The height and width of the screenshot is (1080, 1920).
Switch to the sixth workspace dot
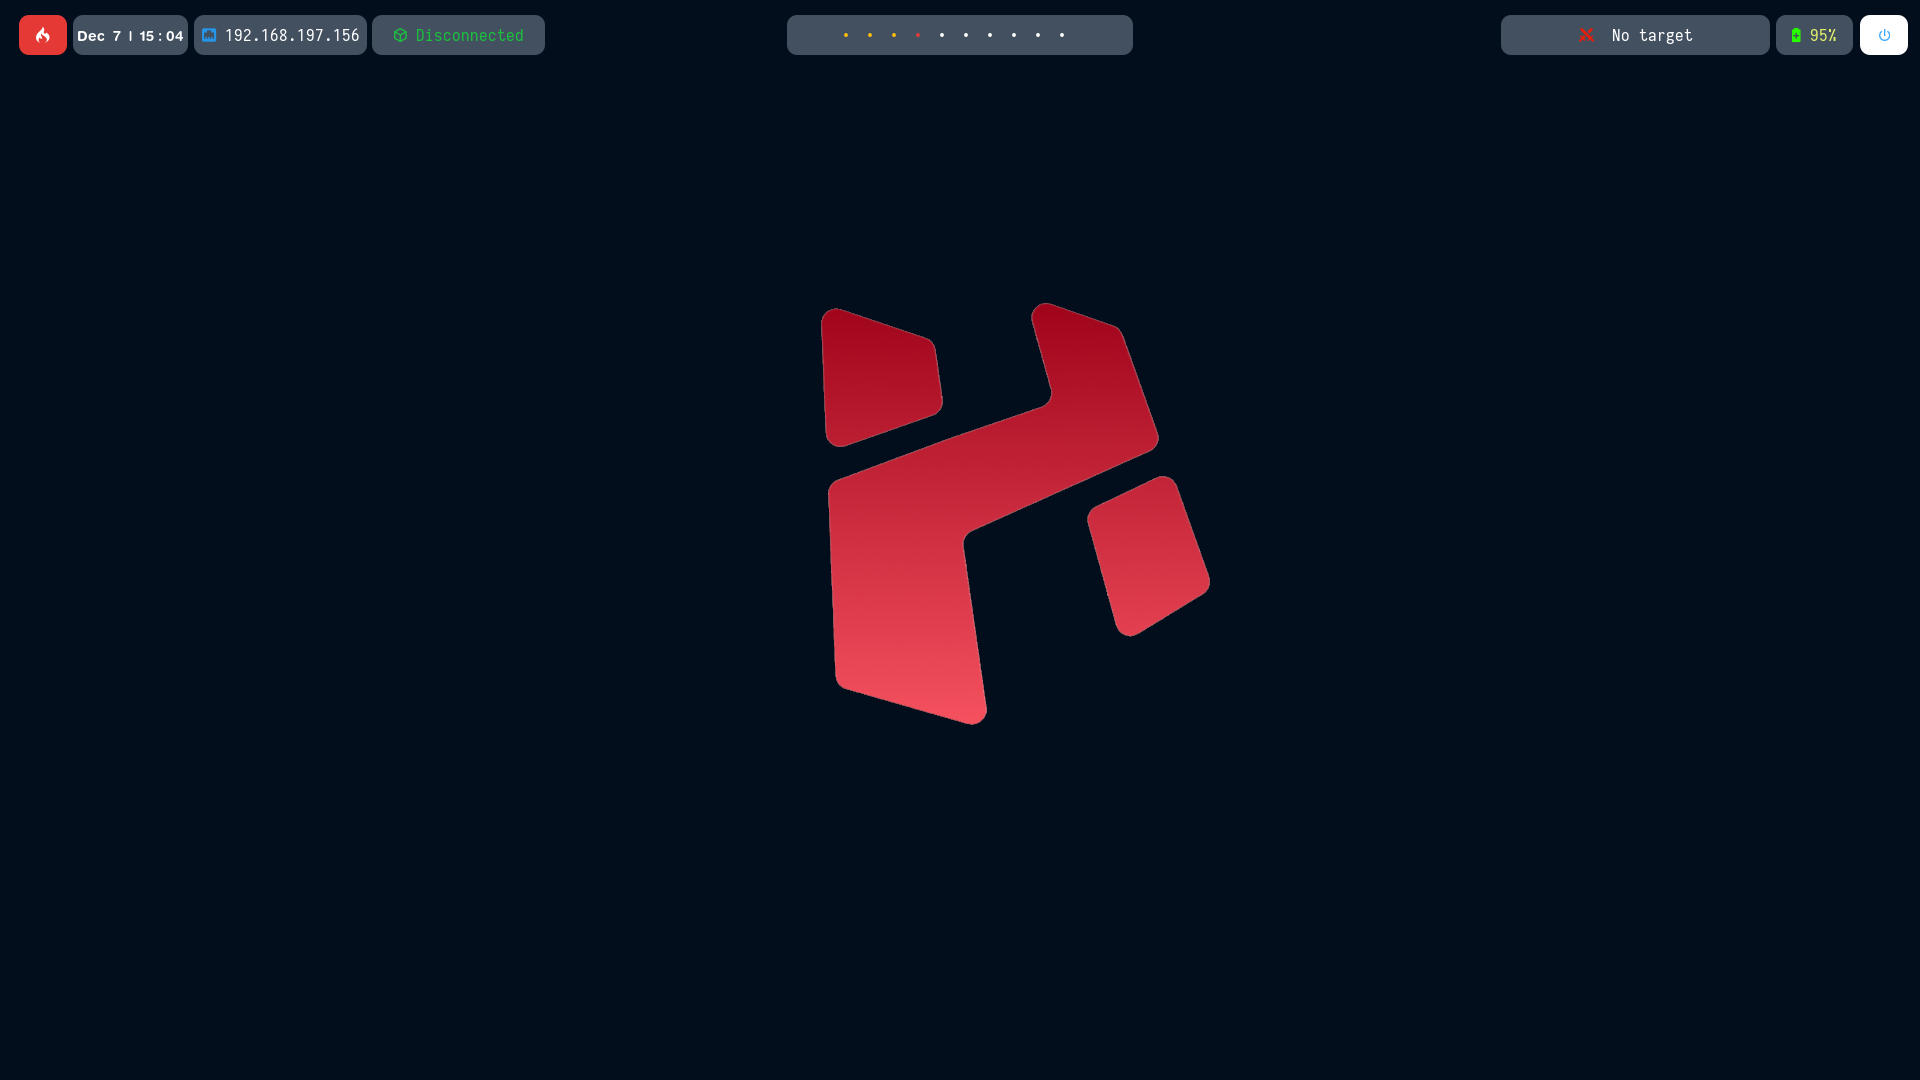click(966, 35)
